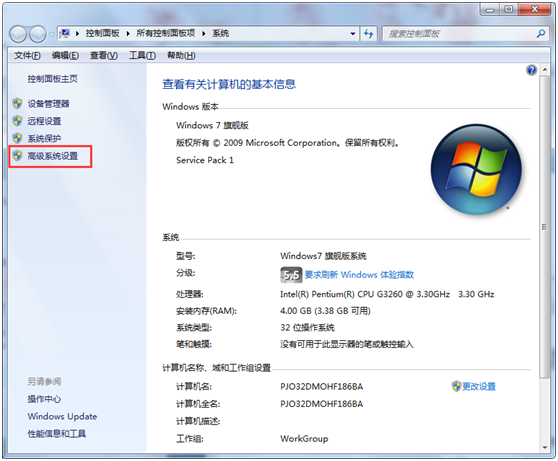558x461 pixels.
Task: Open address bar history dropdown arrow
Action: tap(353, 34)
